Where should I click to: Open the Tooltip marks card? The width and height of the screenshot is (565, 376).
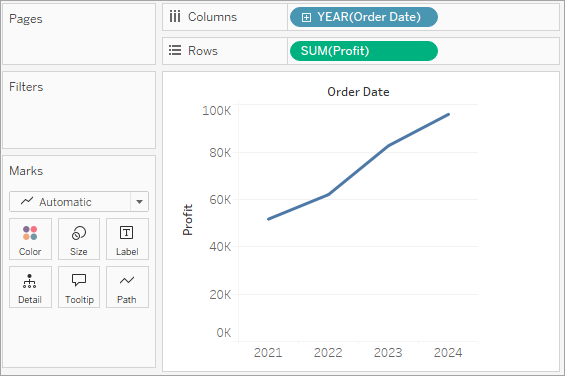pos(79,287)
